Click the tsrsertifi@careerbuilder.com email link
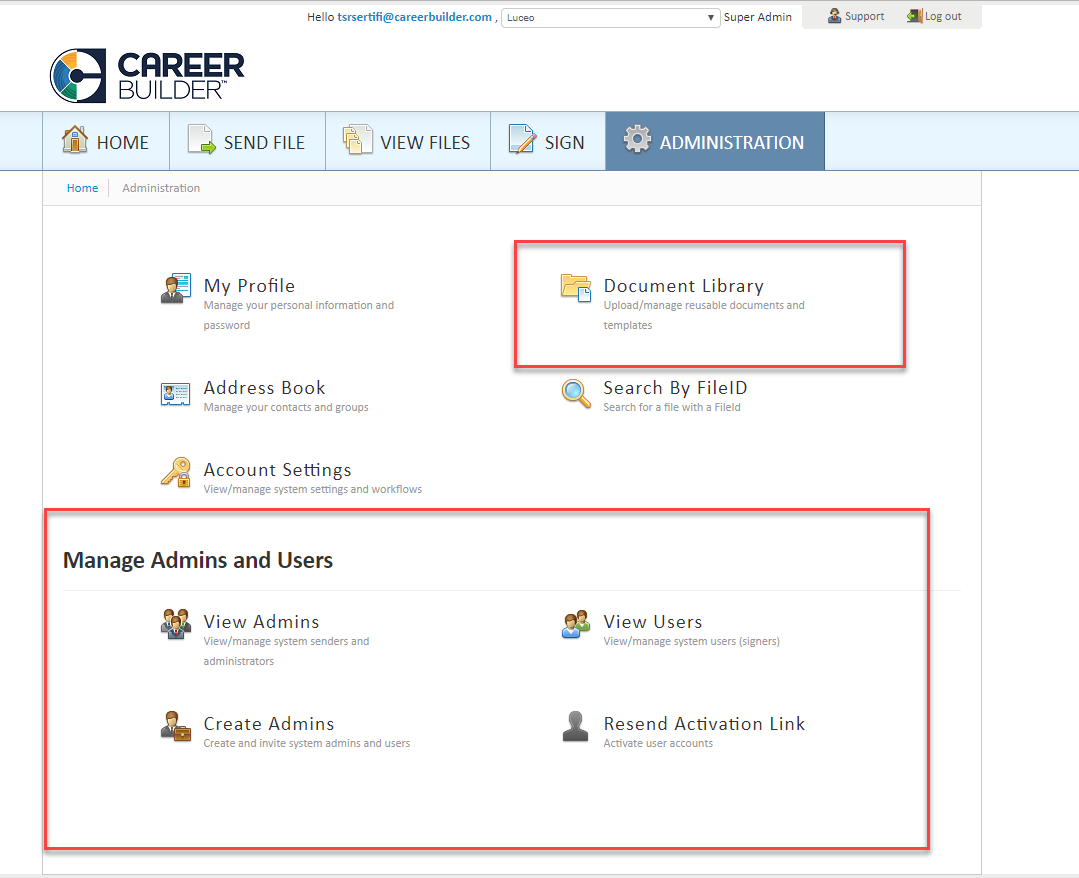This screenshot has width=1079, height=878. click(x=414, y=17)
